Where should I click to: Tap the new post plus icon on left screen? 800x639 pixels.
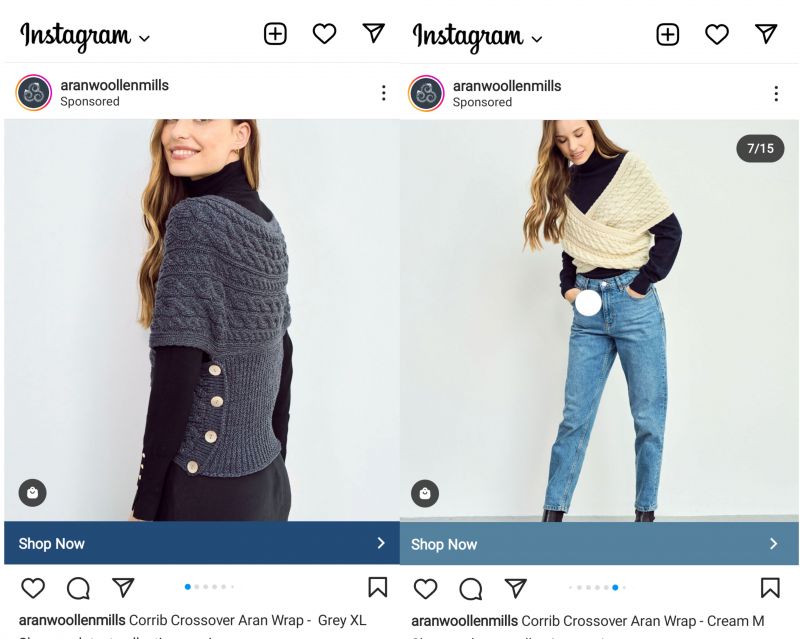[x=275, y=34]
